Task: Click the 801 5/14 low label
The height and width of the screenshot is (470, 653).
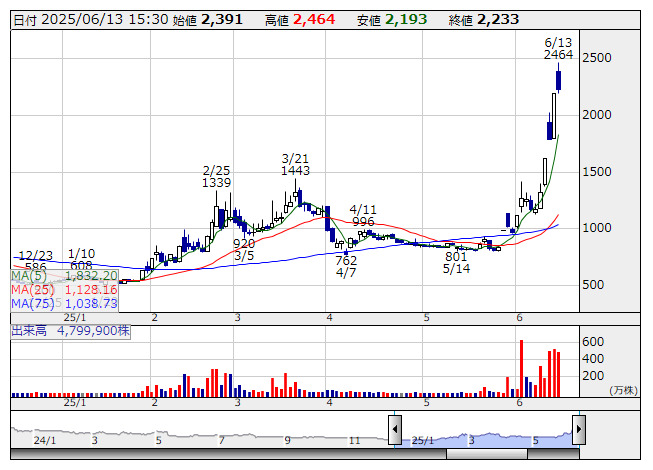Action: click(x=456, y=263)
